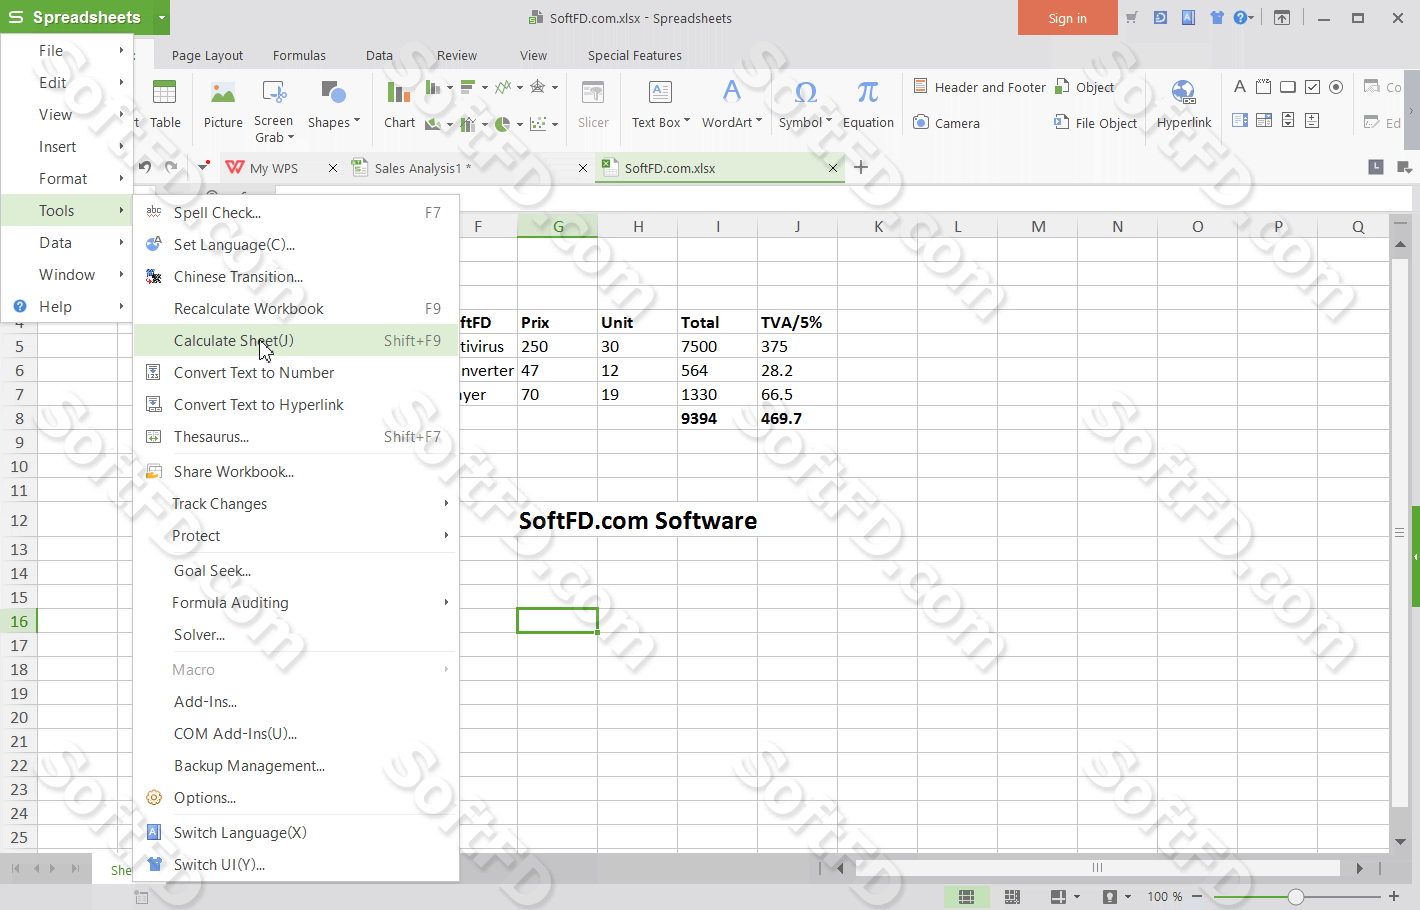Screen dimensions: 1420x910
Task: Insert a Table from the ribbon
Action: point(165,104)
